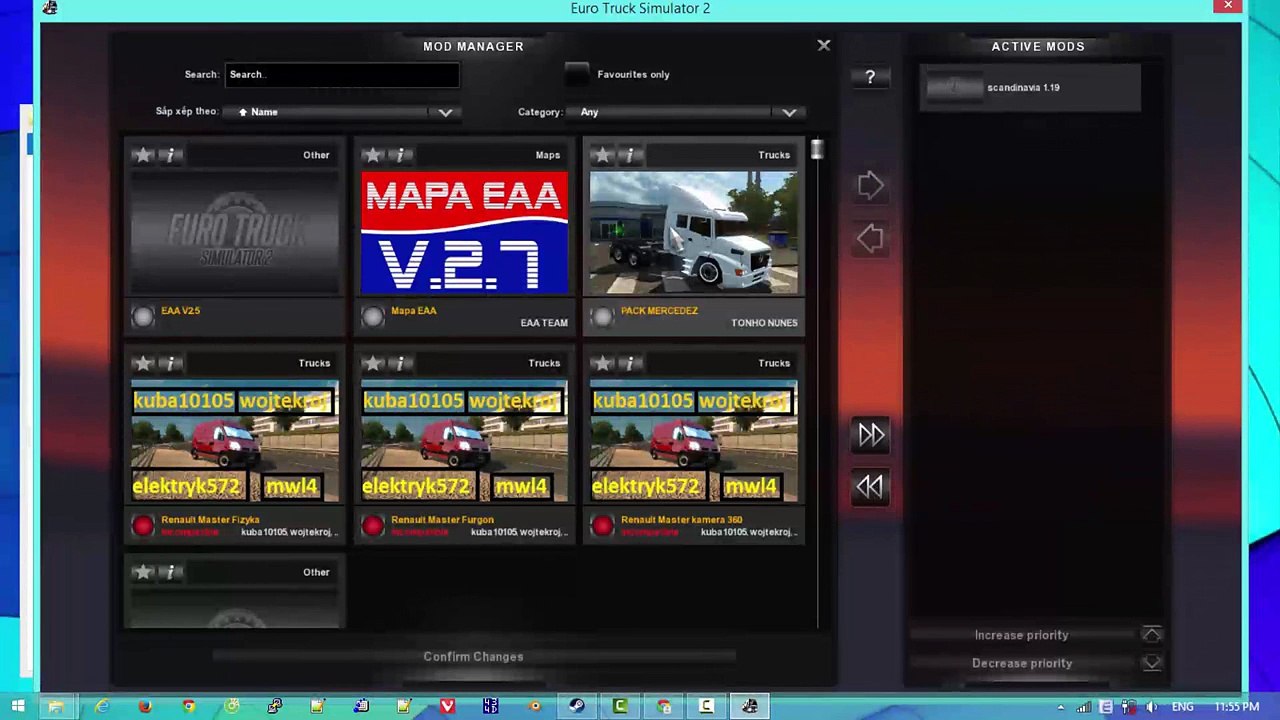Activate selected mod with right arrow
Screen dimensions: 1280x720
pyautogui.click(x=870, y=185)
